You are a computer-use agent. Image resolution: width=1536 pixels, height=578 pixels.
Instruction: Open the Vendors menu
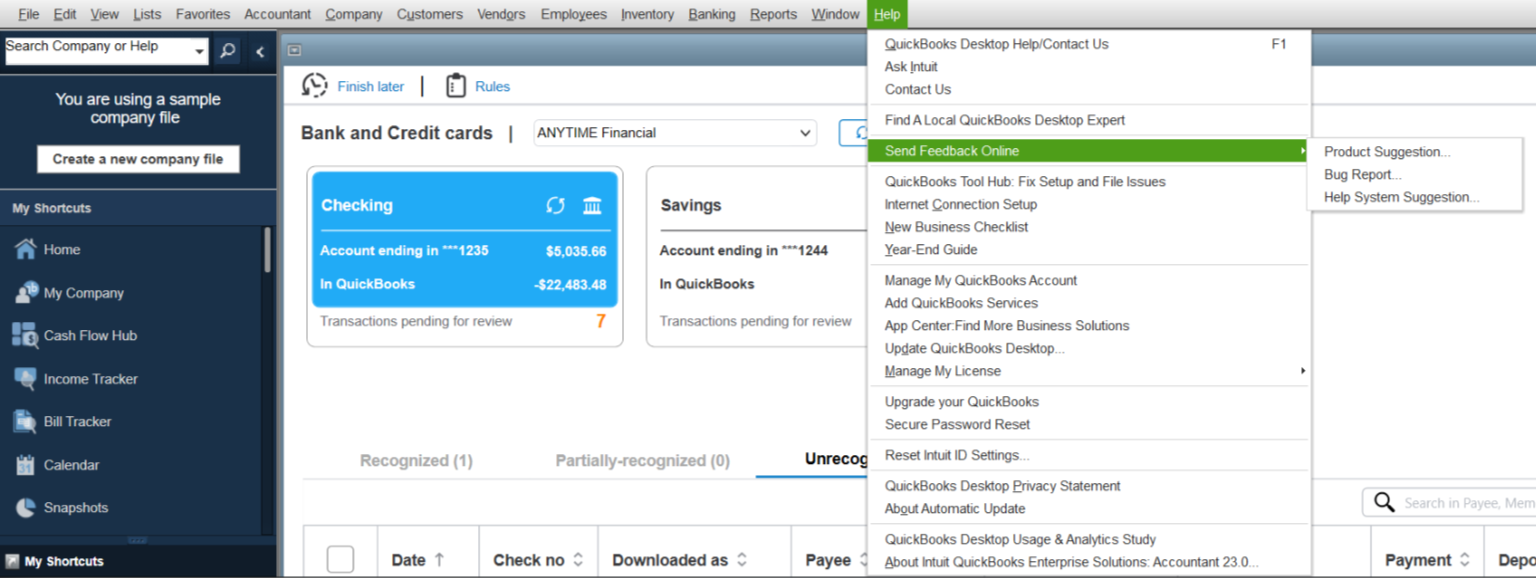[501, 14]
